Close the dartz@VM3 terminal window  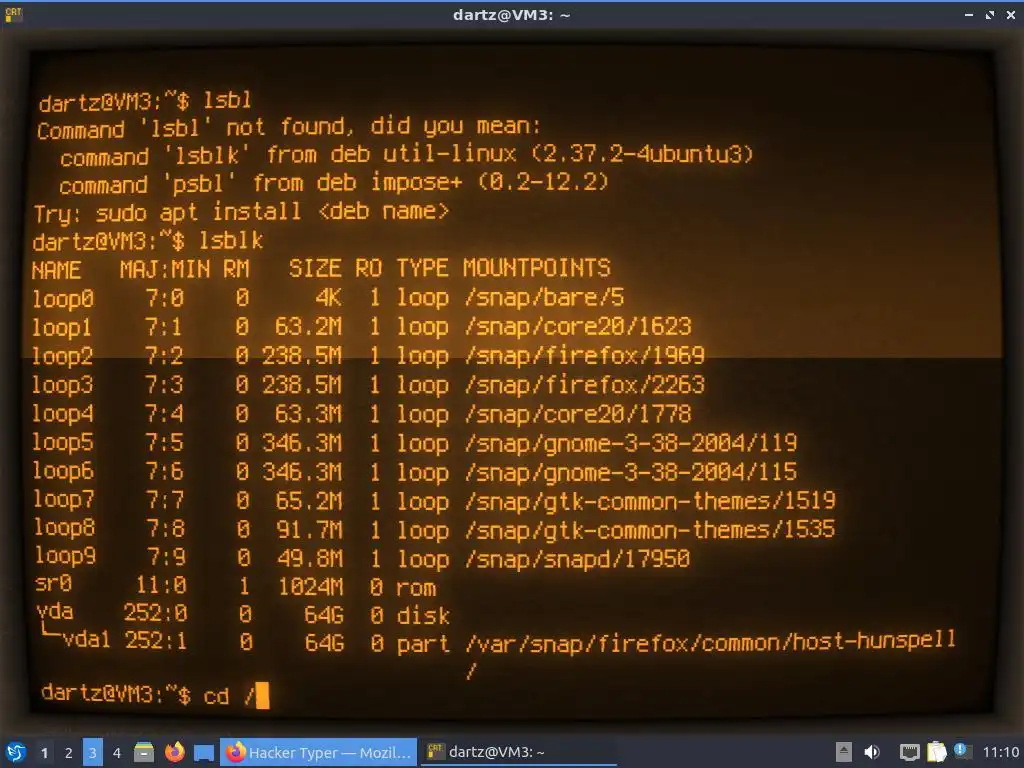pyautogui.click(x=1010, y=14)
